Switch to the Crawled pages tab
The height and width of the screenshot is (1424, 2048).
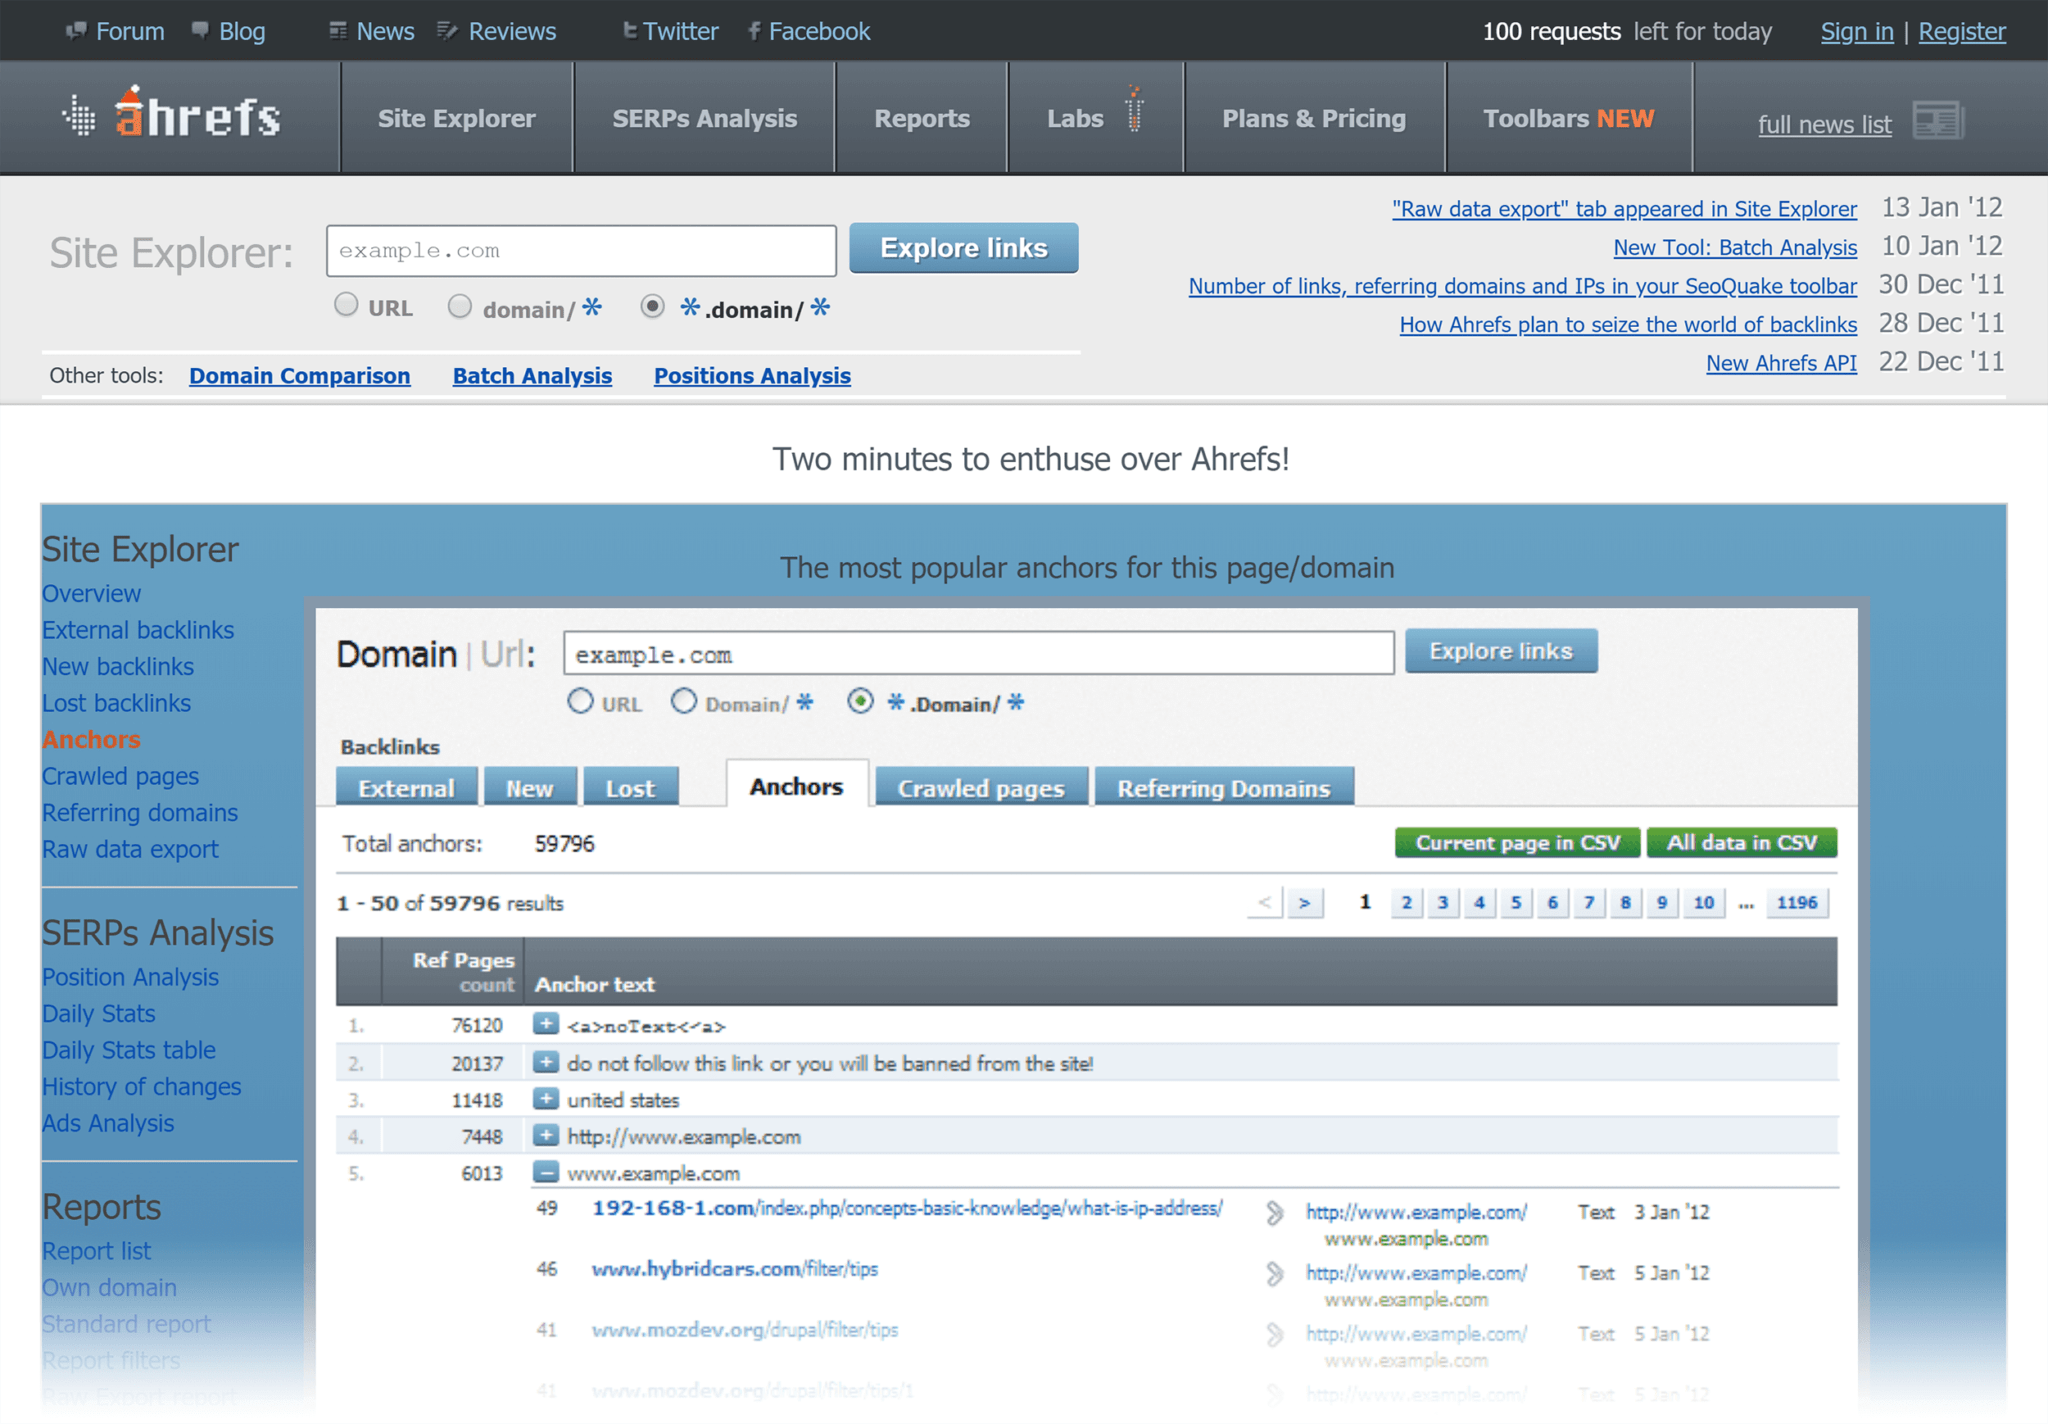point(980,787)
